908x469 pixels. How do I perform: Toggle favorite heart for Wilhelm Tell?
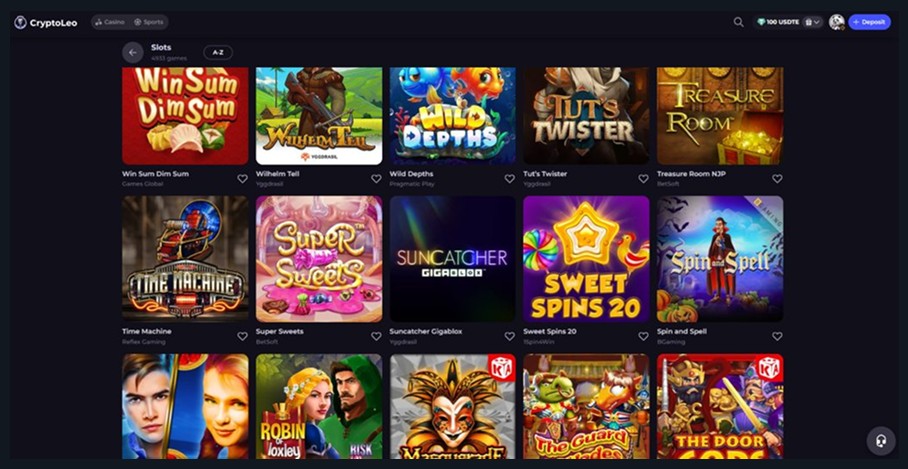[376, 179]
